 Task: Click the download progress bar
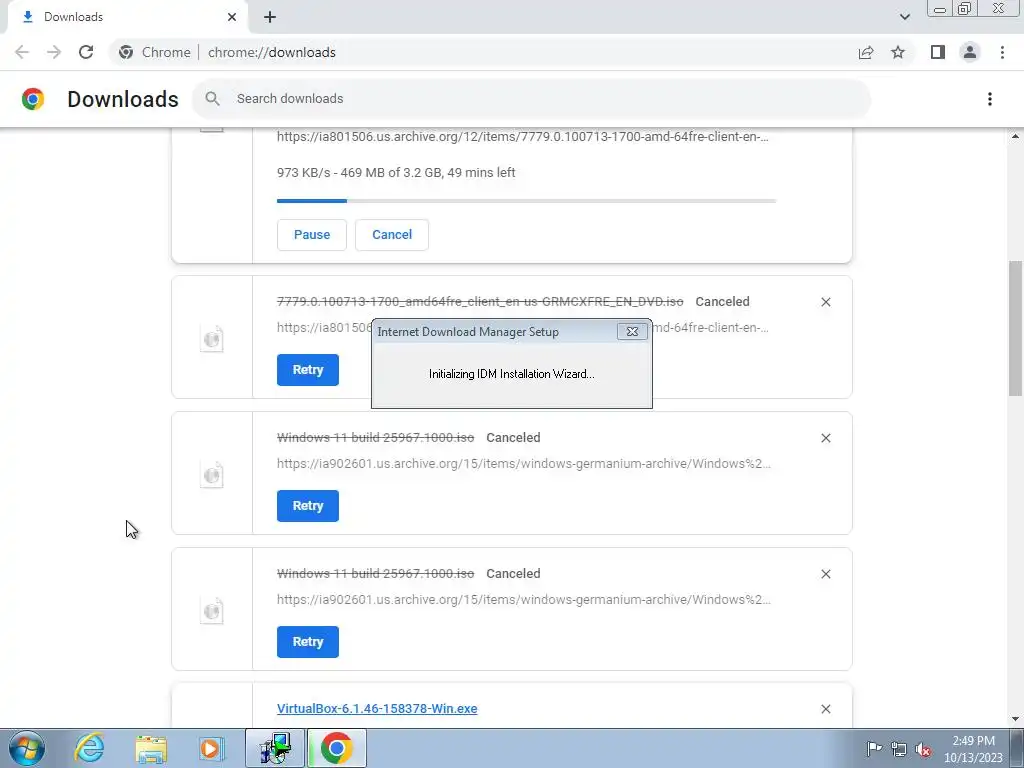pyautogui.click(x=526, y=200)
